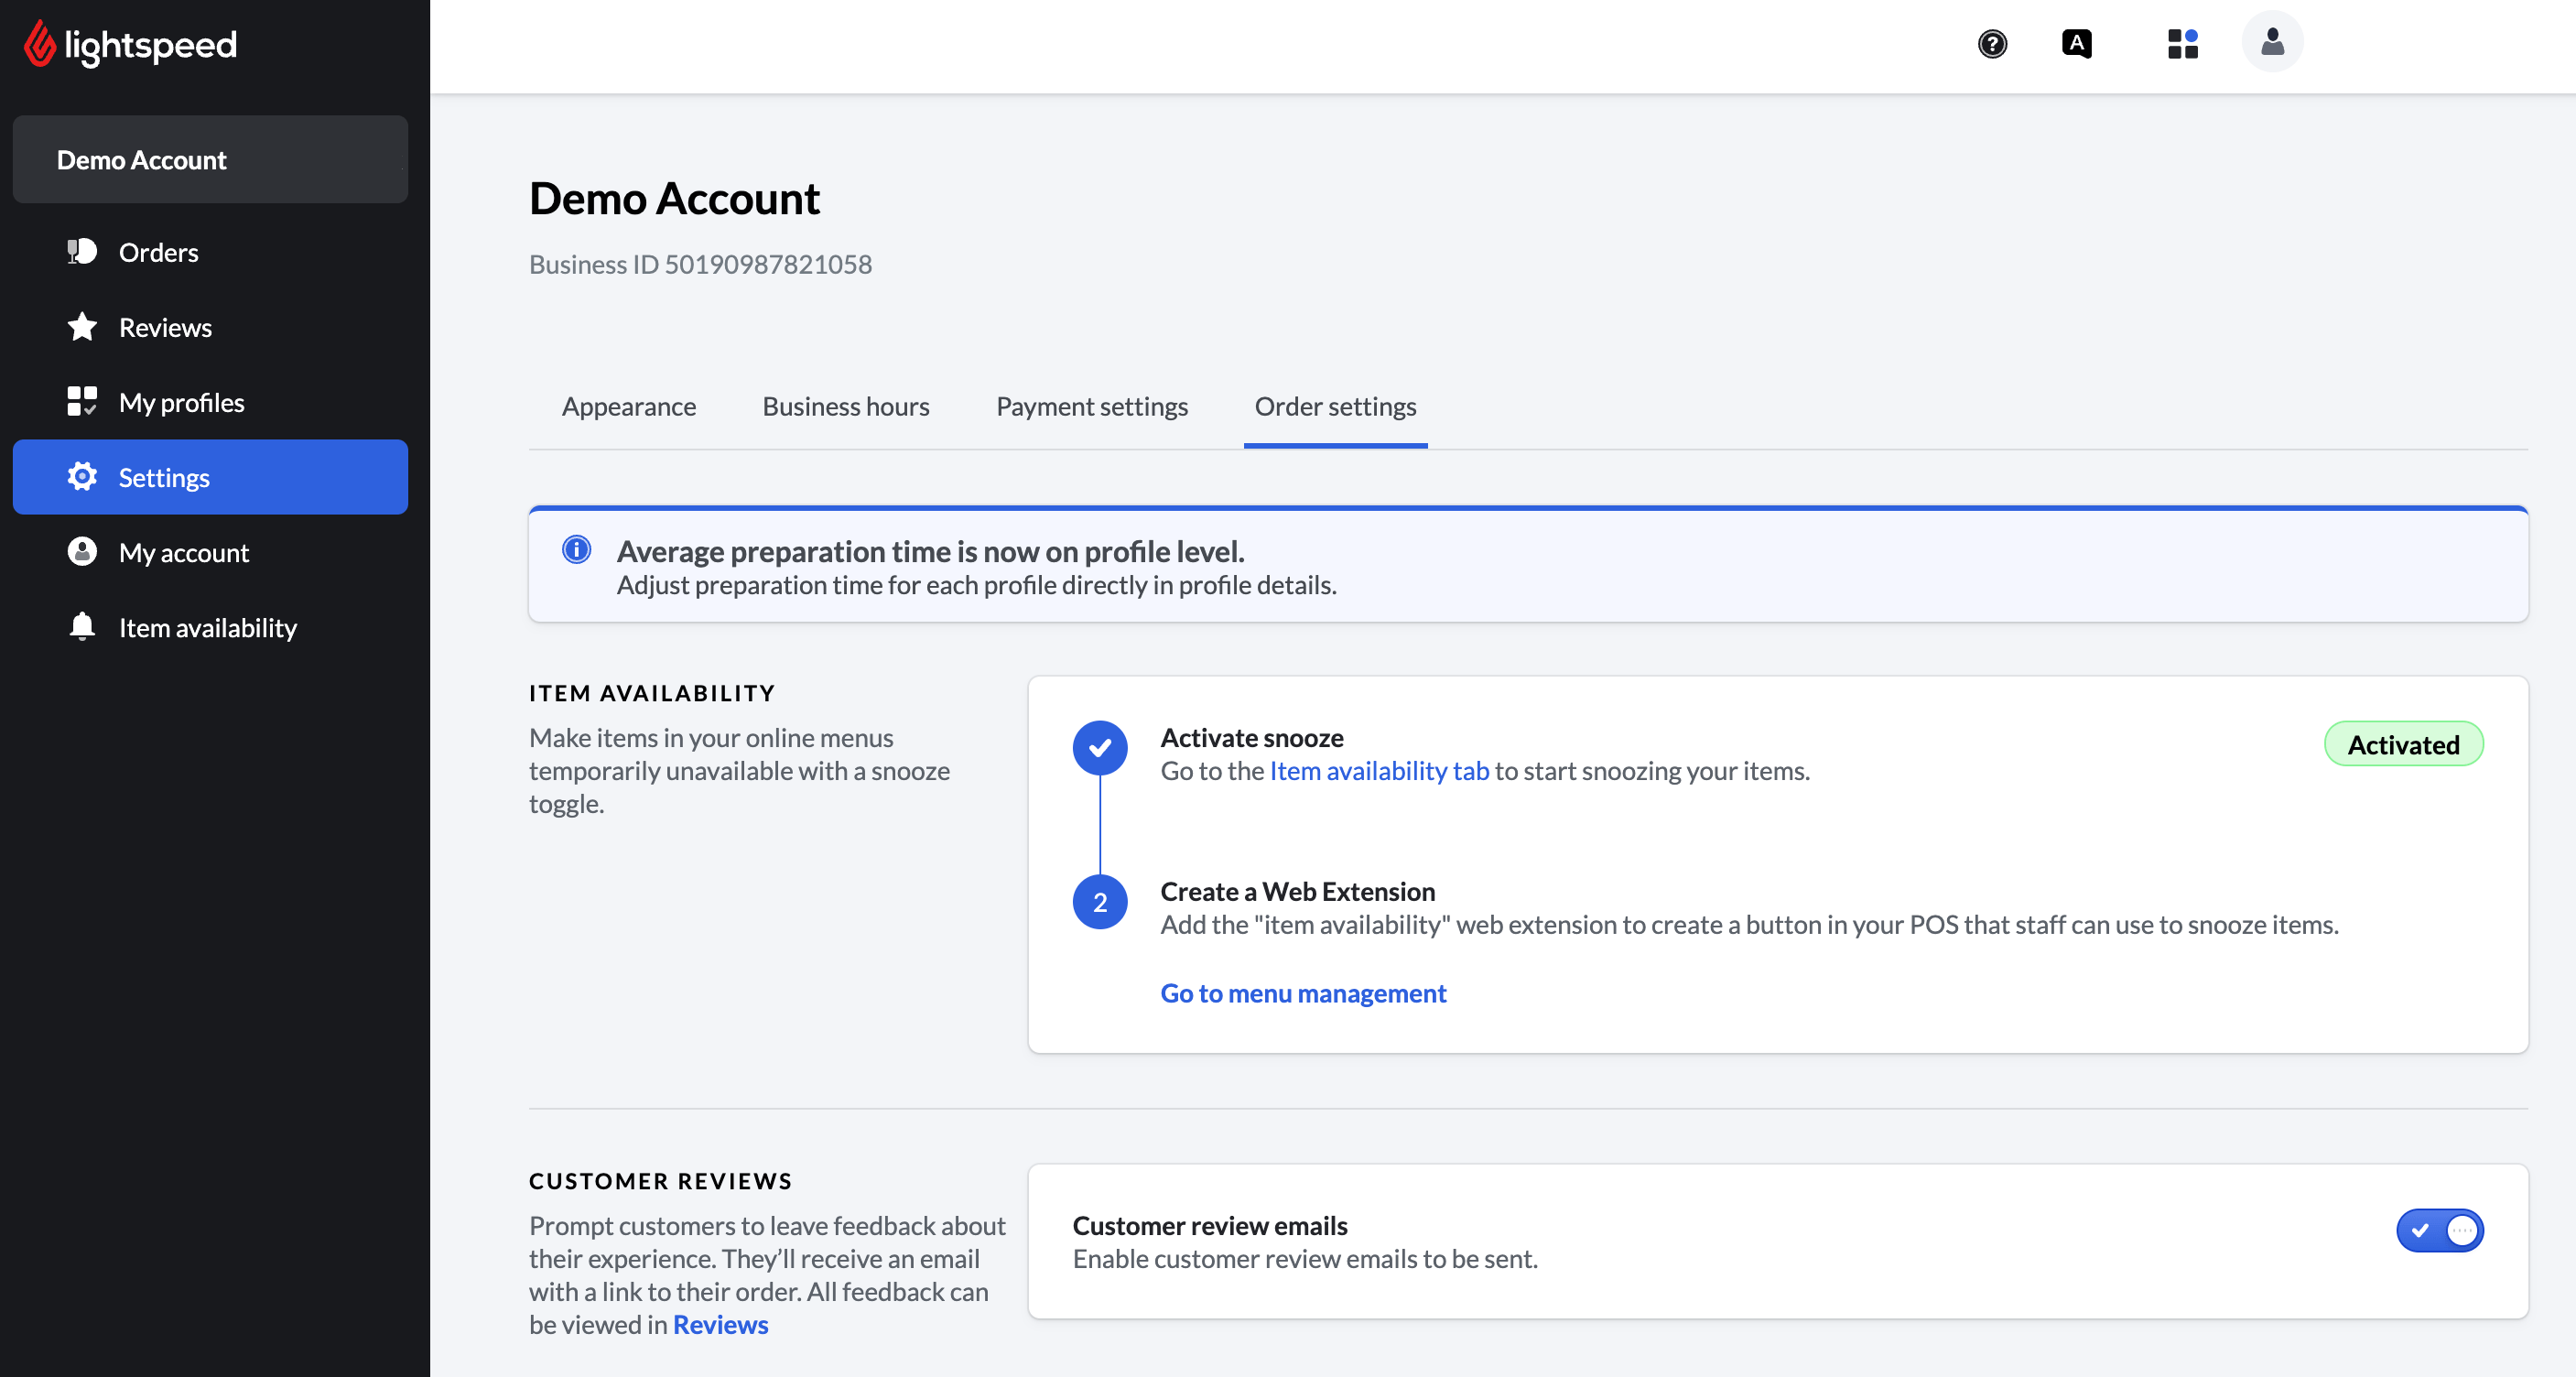Open the user profile avatar menu
Screen dimensions: 2576x1377
tap(2272, 42)
